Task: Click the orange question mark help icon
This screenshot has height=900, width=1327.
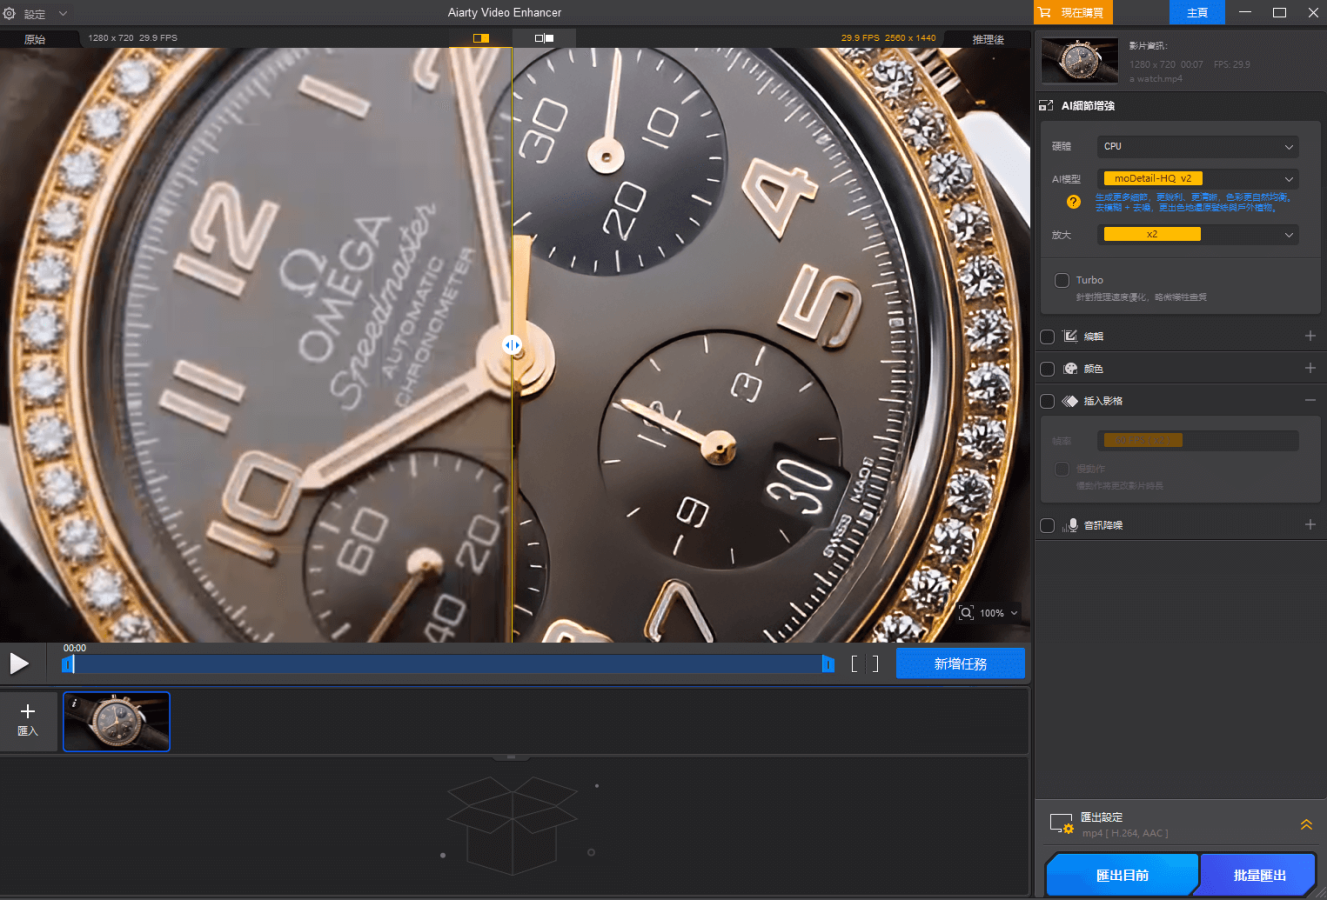Action: point(1073,202)
